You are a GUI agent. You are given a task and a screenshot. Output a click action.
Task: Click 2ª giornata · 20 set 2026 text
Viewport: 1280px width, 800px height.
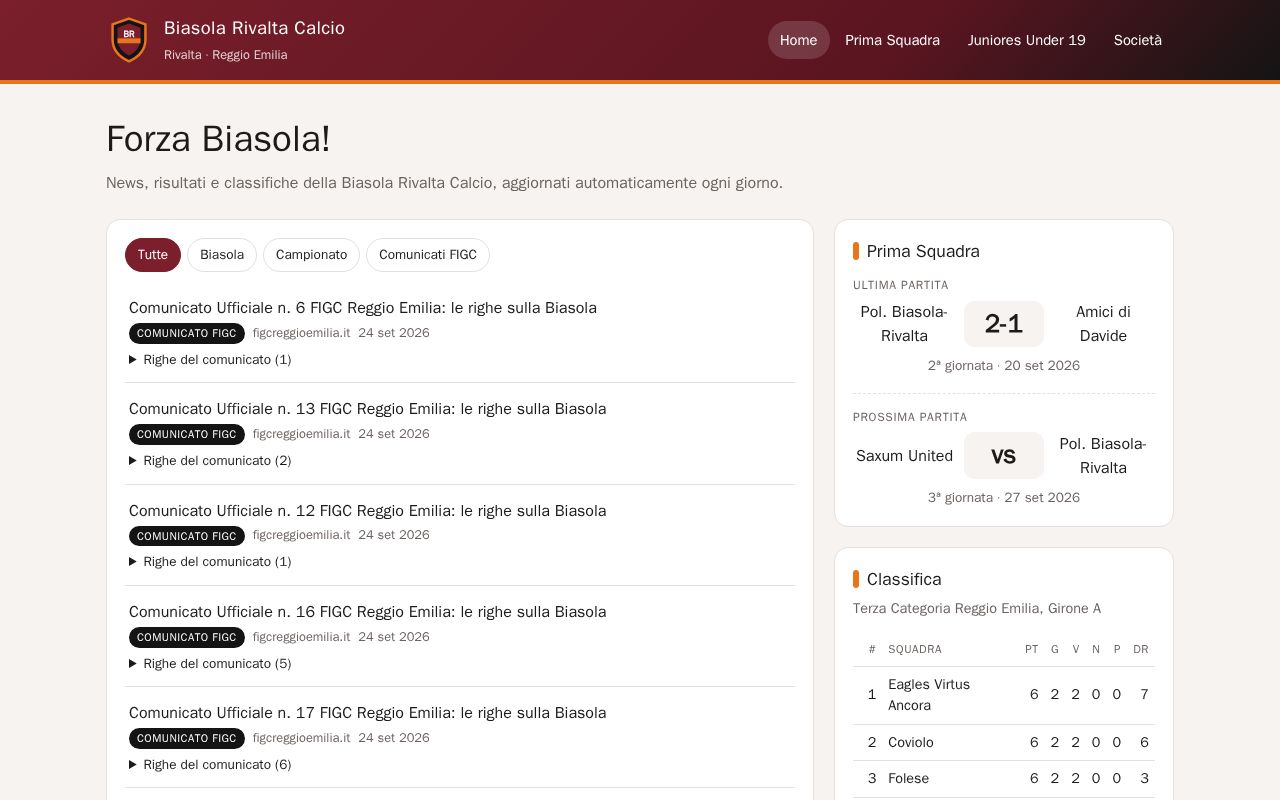1004,366
